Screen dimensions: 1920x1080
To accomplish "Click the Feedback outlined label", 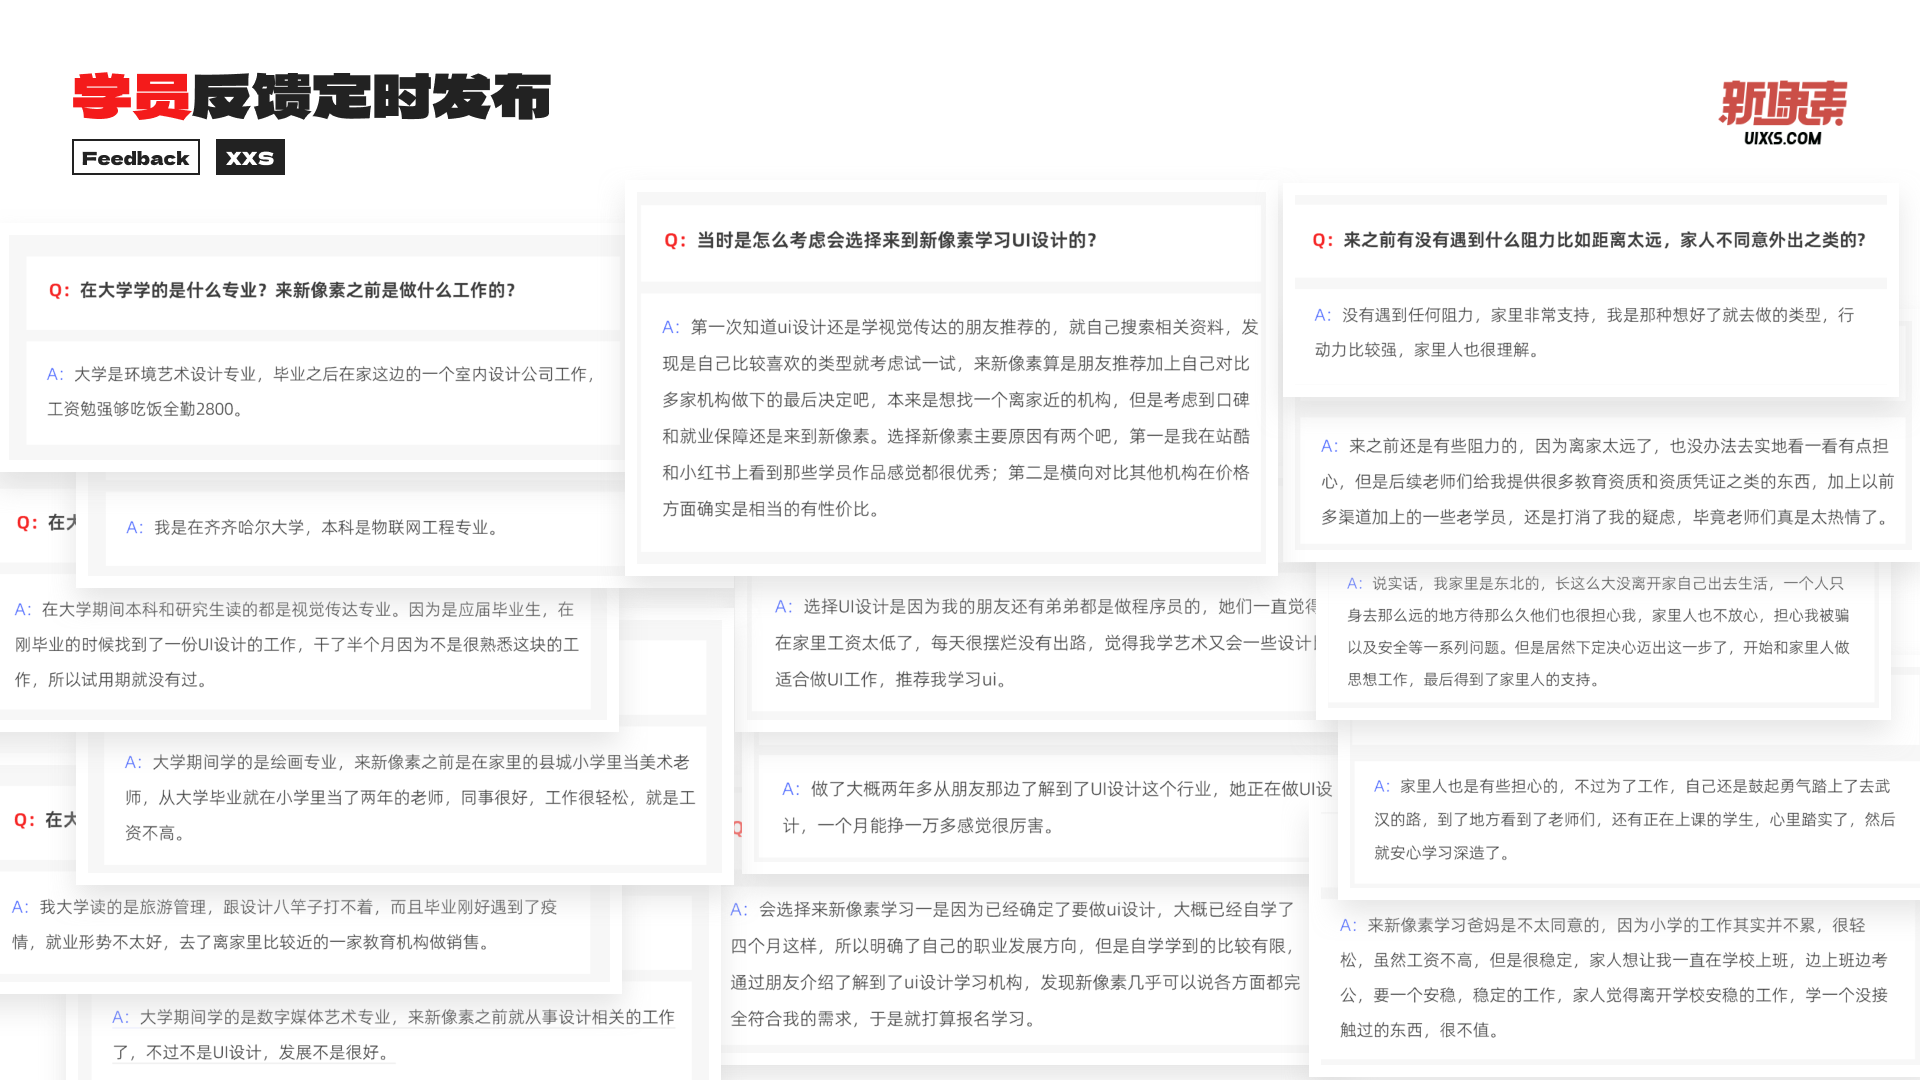I will 136,158.
